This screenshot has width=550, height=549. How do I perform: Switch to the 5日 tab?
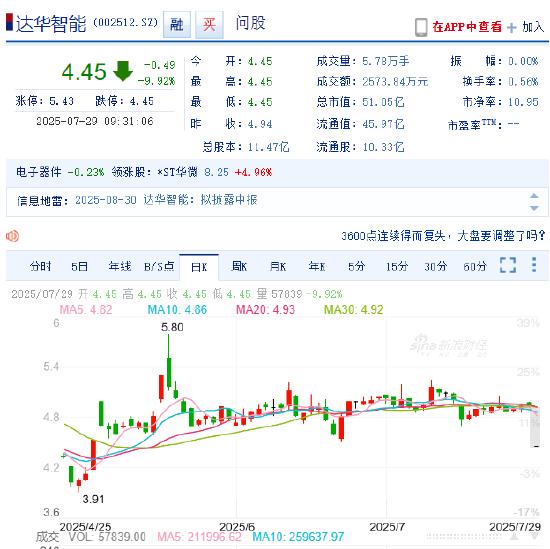[x=79, y=267]
